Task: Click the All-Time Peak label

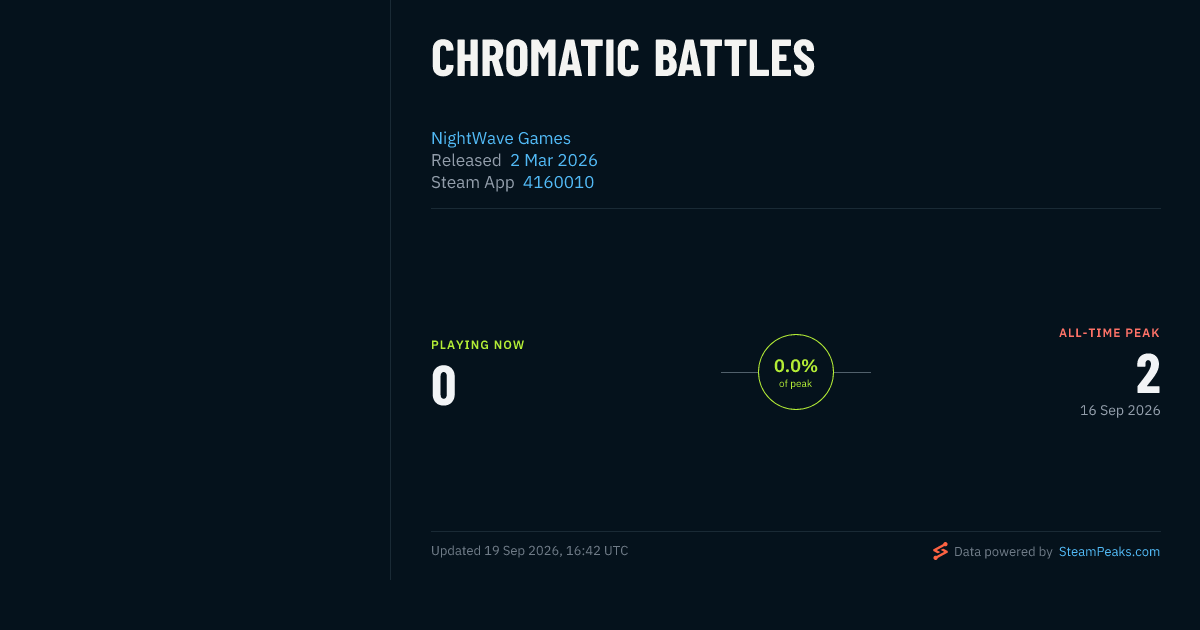Action: click(1109, 333)
